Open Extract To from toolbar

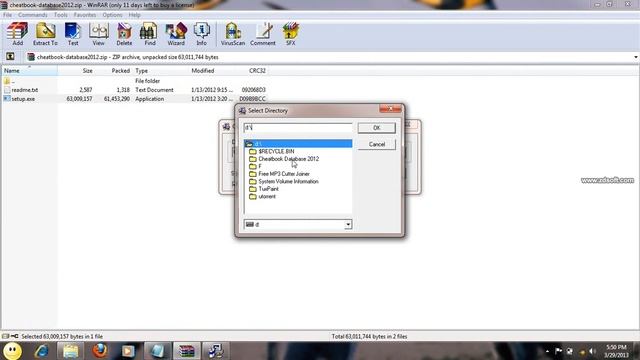(45, 34)
